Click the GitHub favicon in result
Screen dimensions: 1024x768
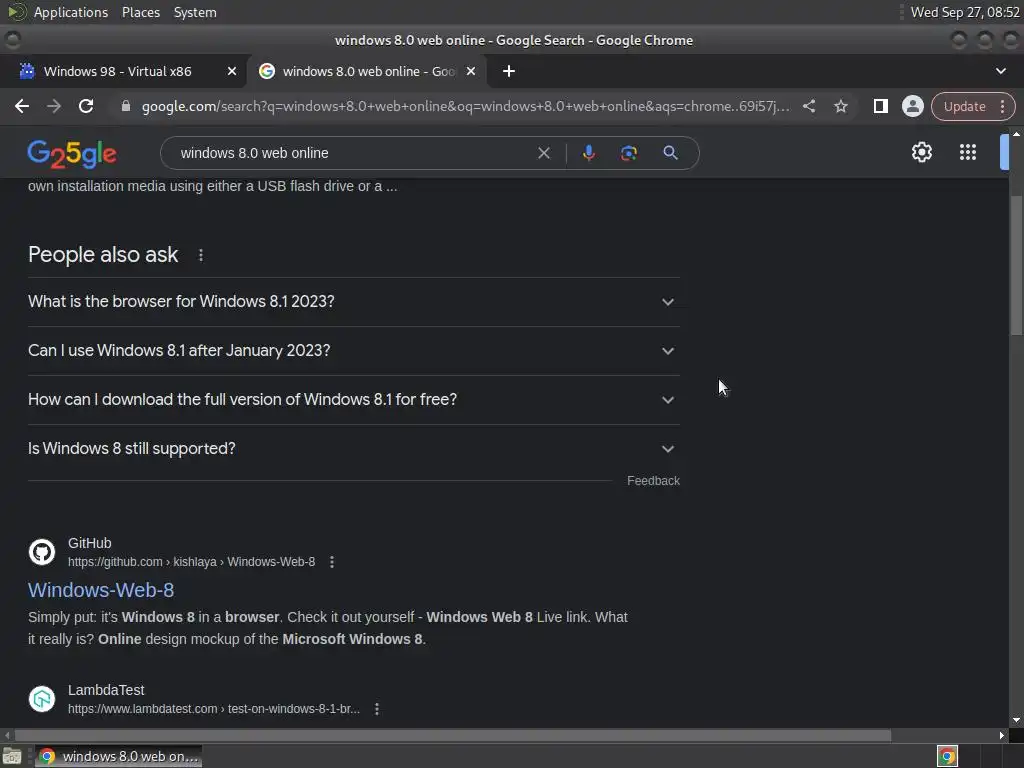(42, 552)
